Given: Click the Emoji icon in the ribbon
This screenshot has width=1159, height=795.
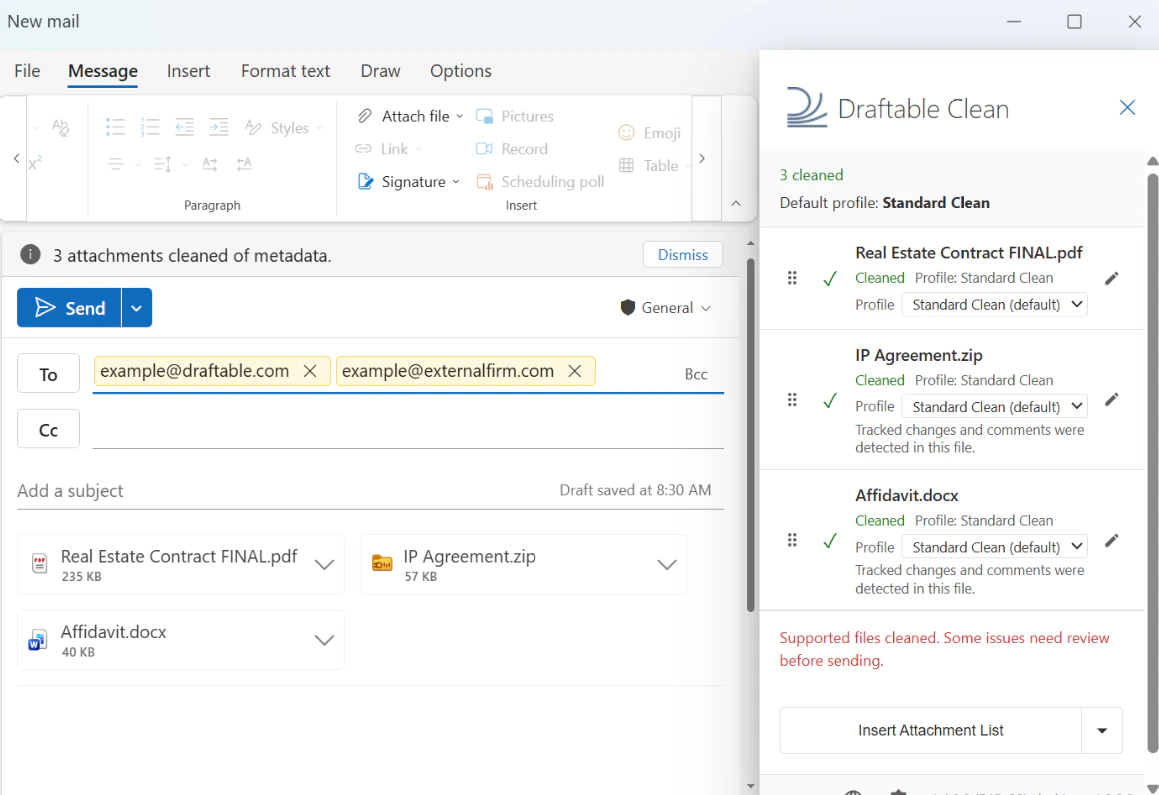Looking at the screenshot, I should pyautogui.click(x=625, y=132).
